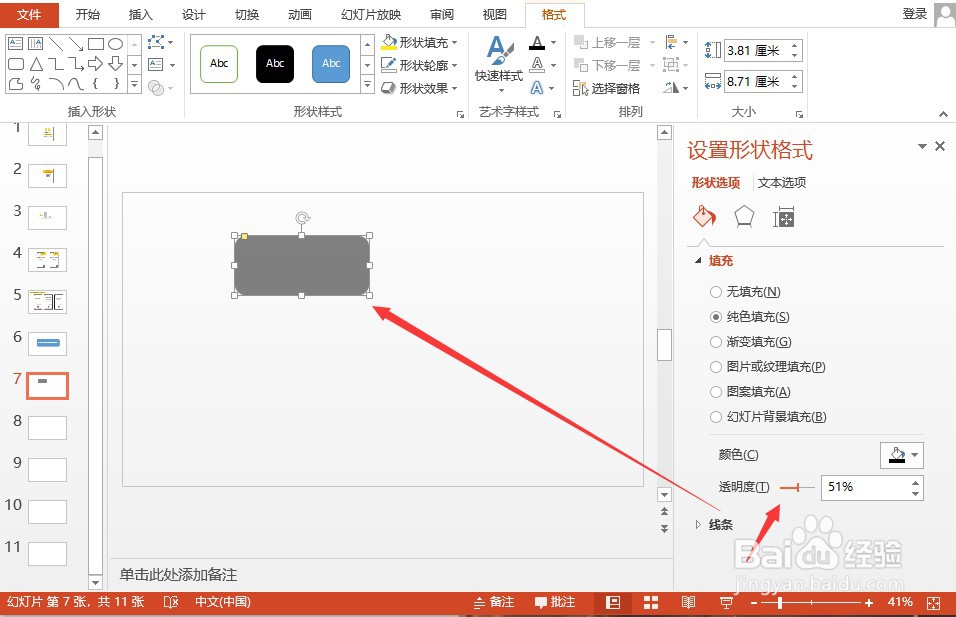Open the Shape Fill (形状填充) dropdown
Viewport: 956px width, 617px height.
click(419, 42)
